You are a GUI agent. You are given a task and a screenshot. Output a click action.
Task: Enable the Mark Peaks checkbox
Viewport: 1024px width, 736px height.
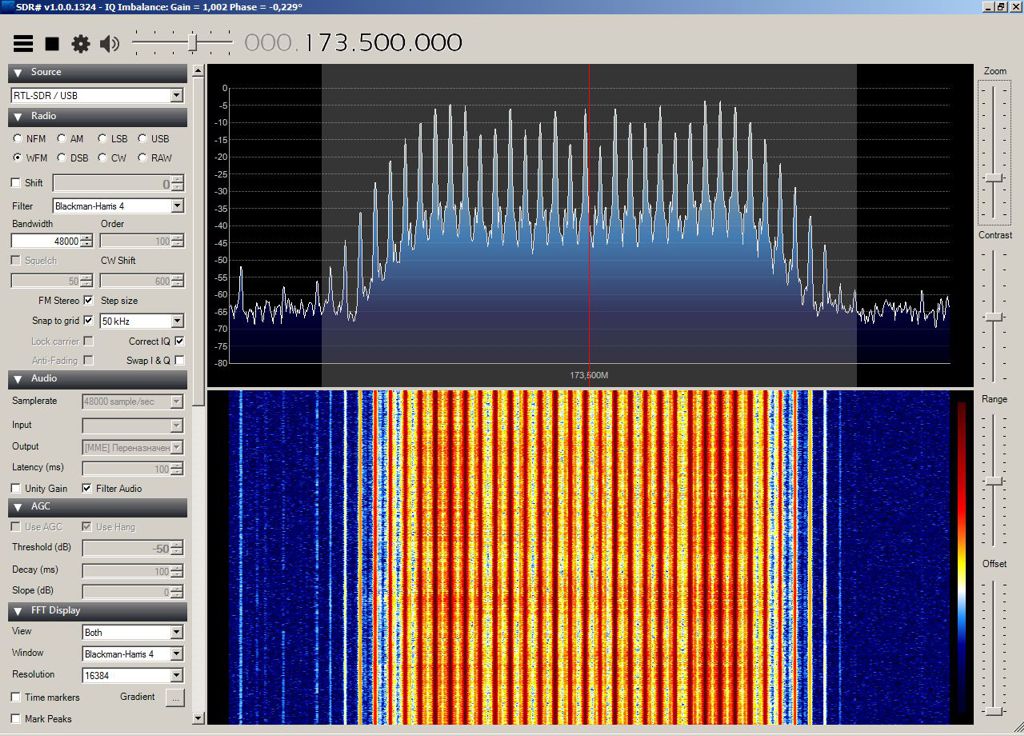pos(16,719)
